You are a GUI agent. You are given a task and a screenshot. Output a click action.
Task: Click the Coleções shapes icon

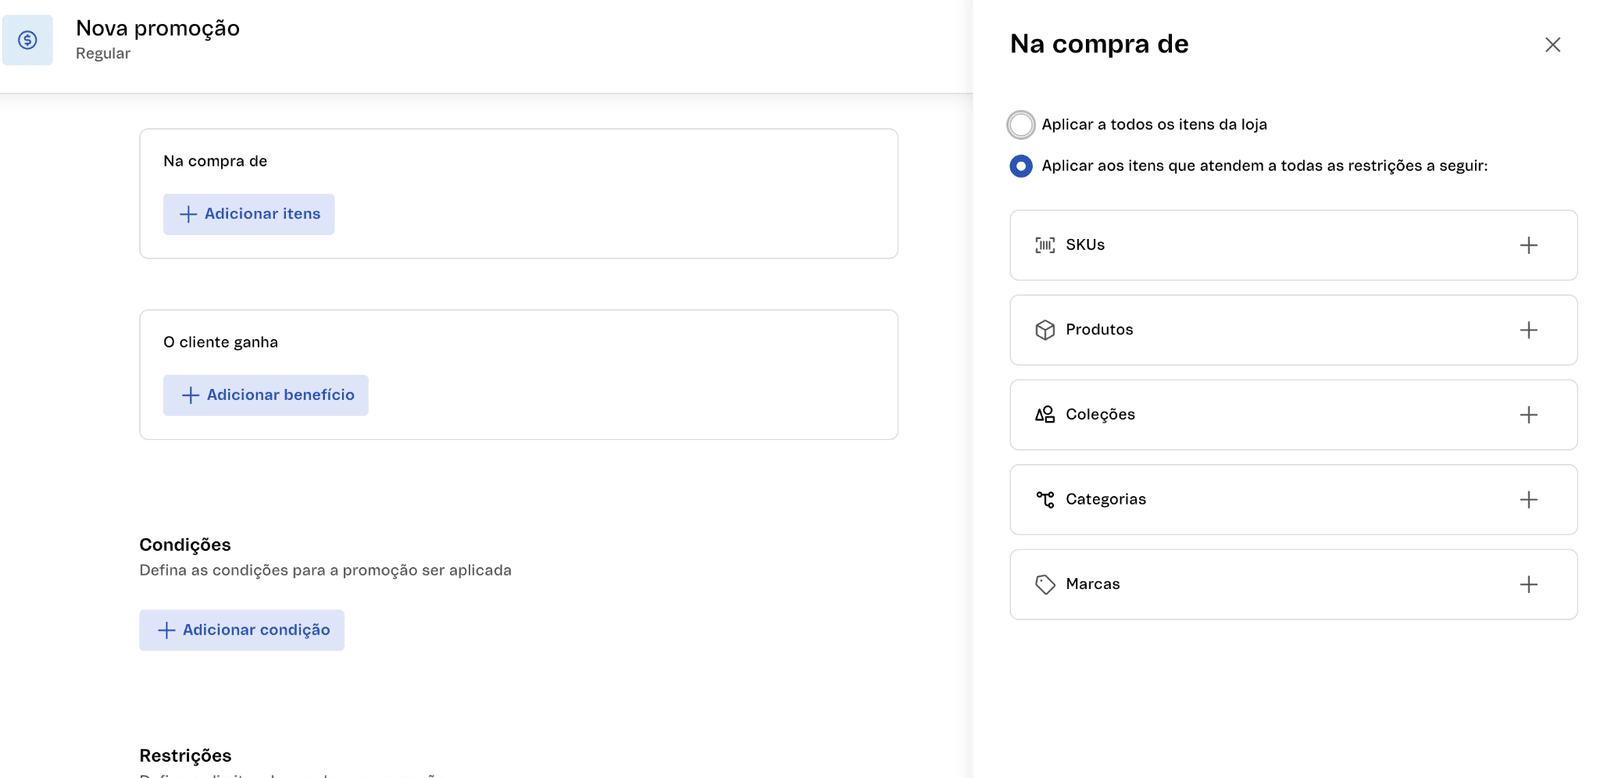[1045, 414]
